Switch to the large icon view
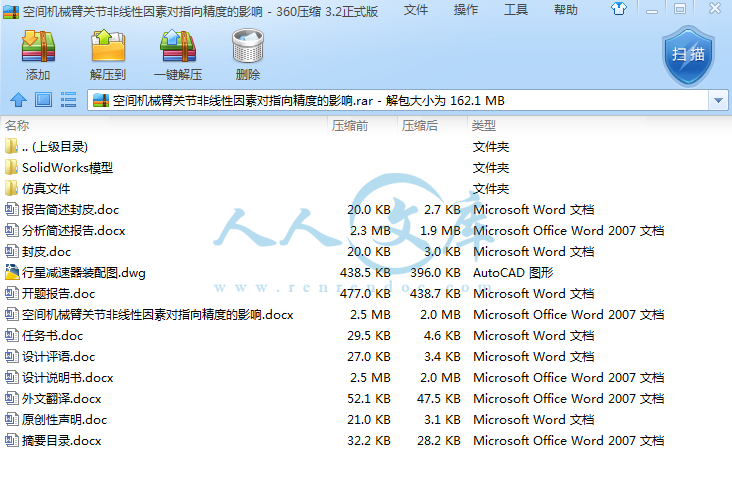Viewport: 732px width, 488px height. click(x=43, y=99)
